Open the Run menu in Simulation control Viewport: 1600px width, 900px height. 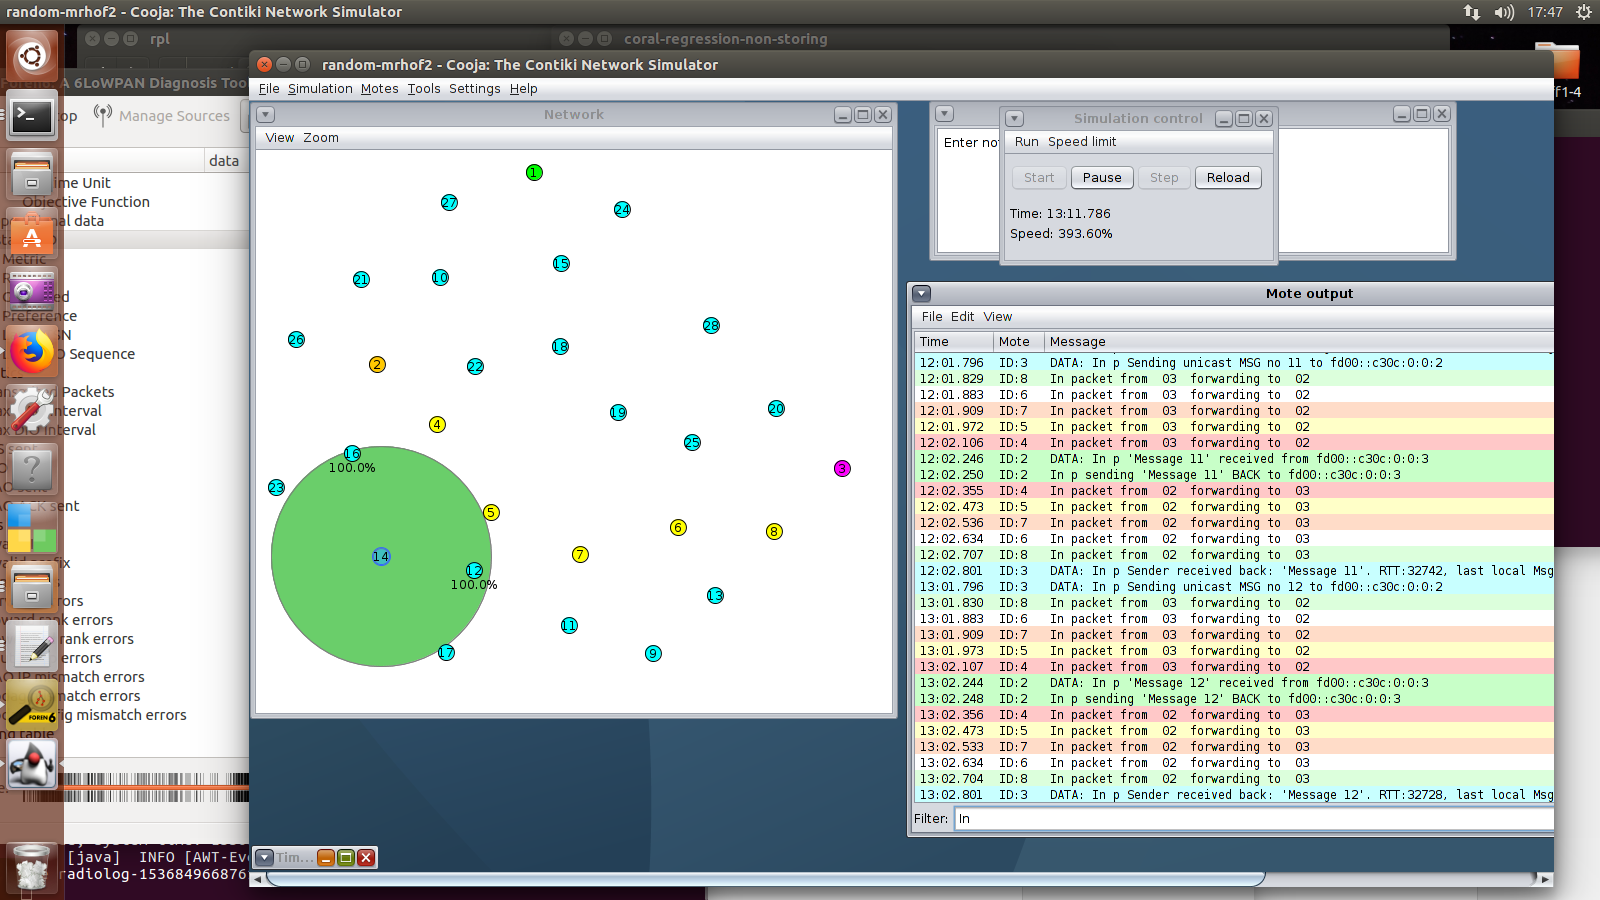[x=1026, y=142]
